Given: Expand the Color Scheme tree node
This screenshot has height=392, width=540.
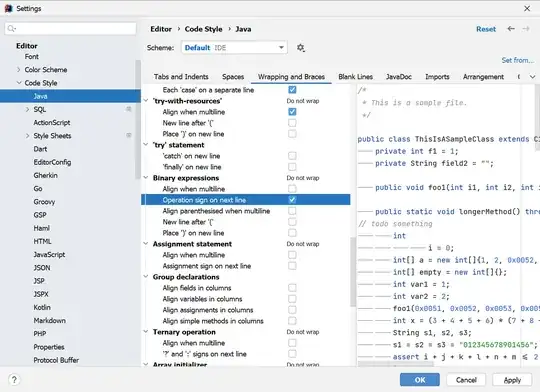Looking at the screenshot, I should click(x=19, y=70).
